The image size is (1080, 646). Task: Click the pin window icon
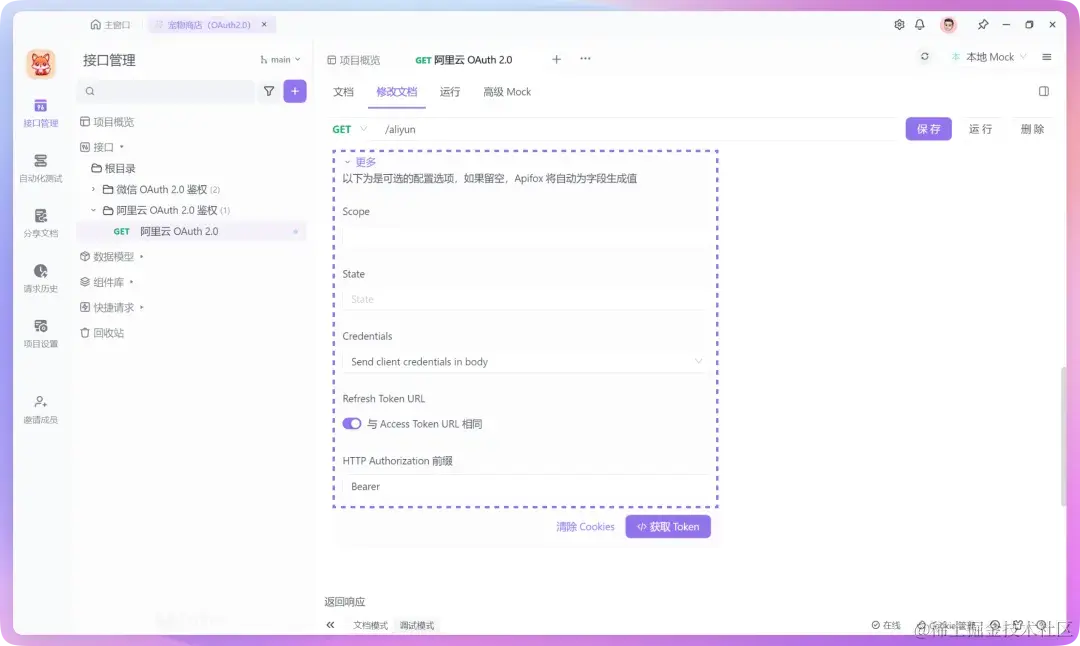[983, 24]
